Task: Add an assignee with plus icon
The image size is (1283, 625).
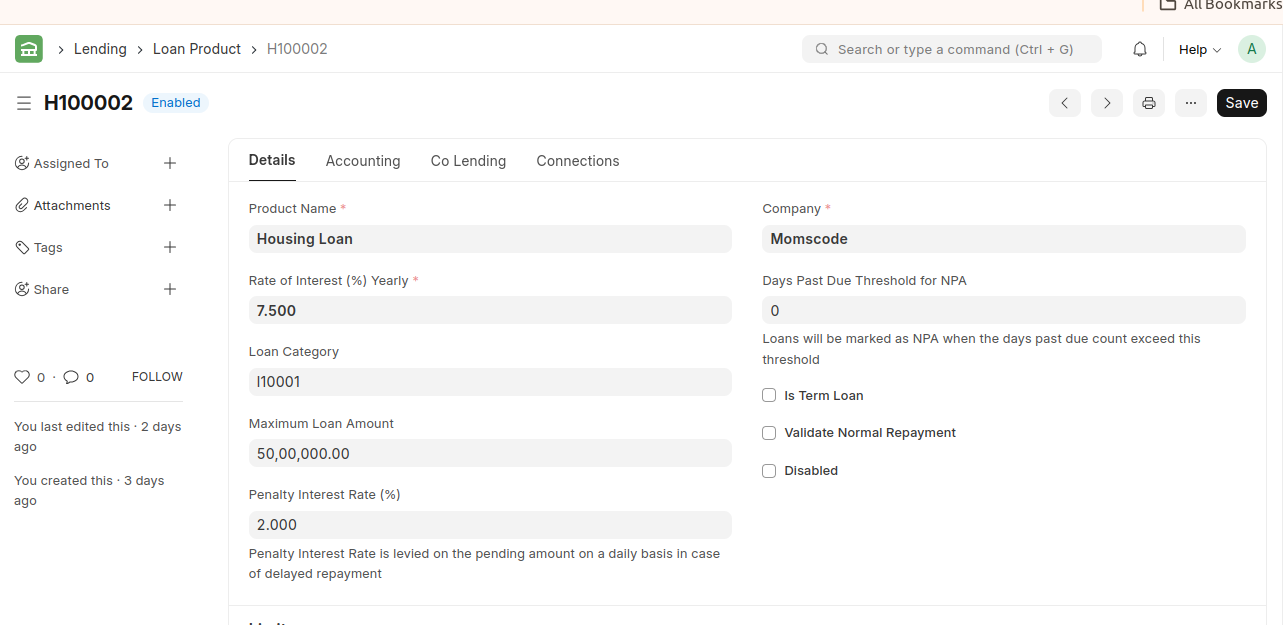Action: pyautogui.click(x=170, y=163)
